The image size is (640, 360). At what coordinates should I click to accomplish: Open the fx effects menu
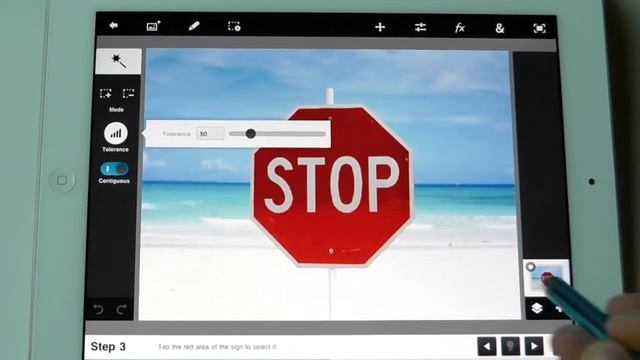click(460, 28)
